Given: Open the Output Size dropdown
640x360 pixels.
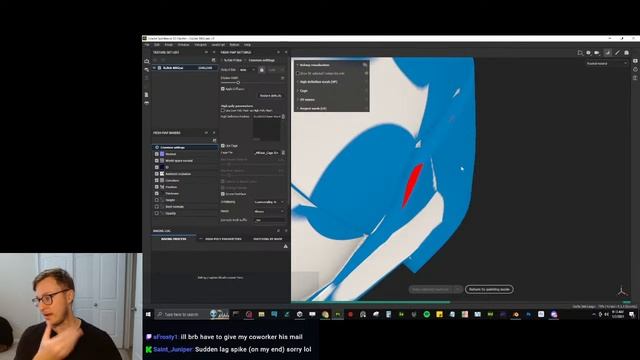Looking at the screenshot, I should click(x=247, y=70).
